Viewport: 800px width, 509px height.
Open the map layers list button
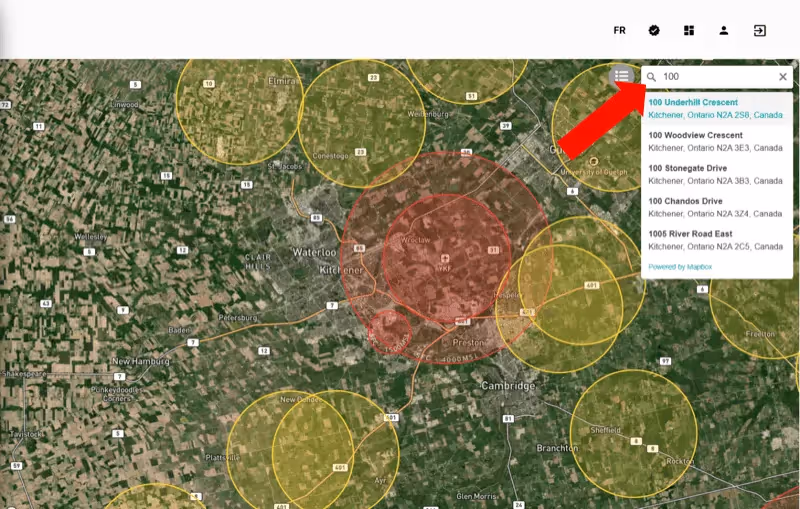[622, 76]
